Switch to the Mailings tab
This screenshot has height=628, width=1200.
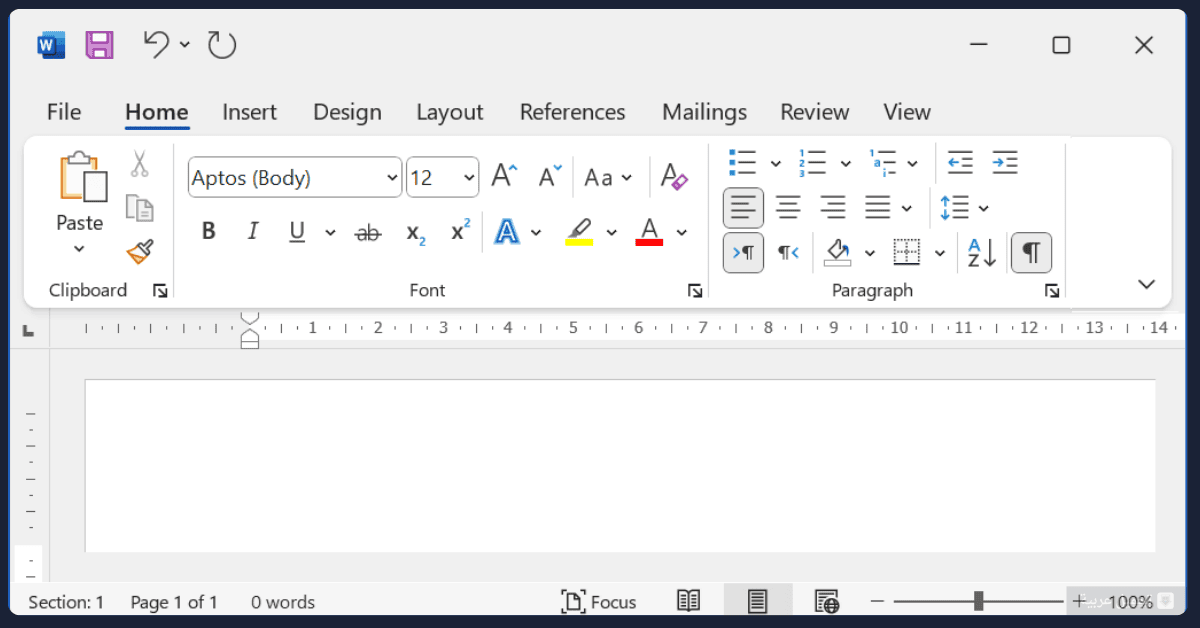pyautogui.click(x=704, y=112)
